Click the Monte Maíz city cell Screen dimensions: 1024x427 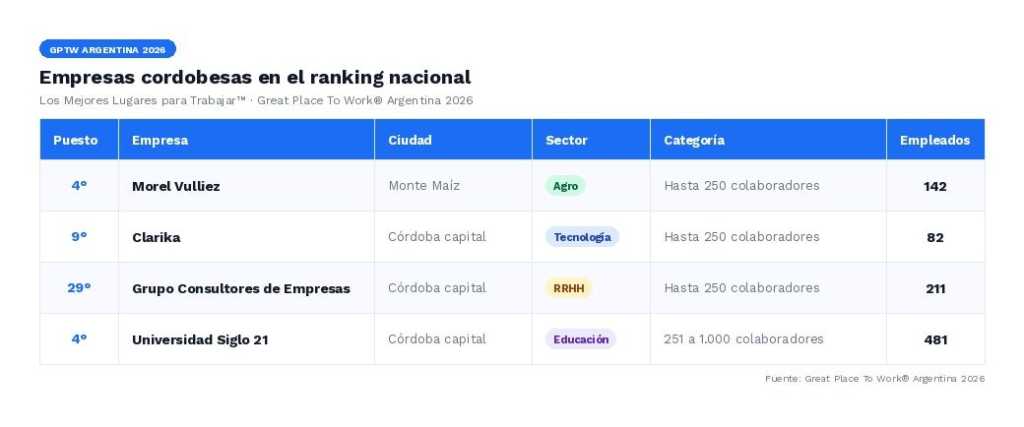[x=424, y=186]
